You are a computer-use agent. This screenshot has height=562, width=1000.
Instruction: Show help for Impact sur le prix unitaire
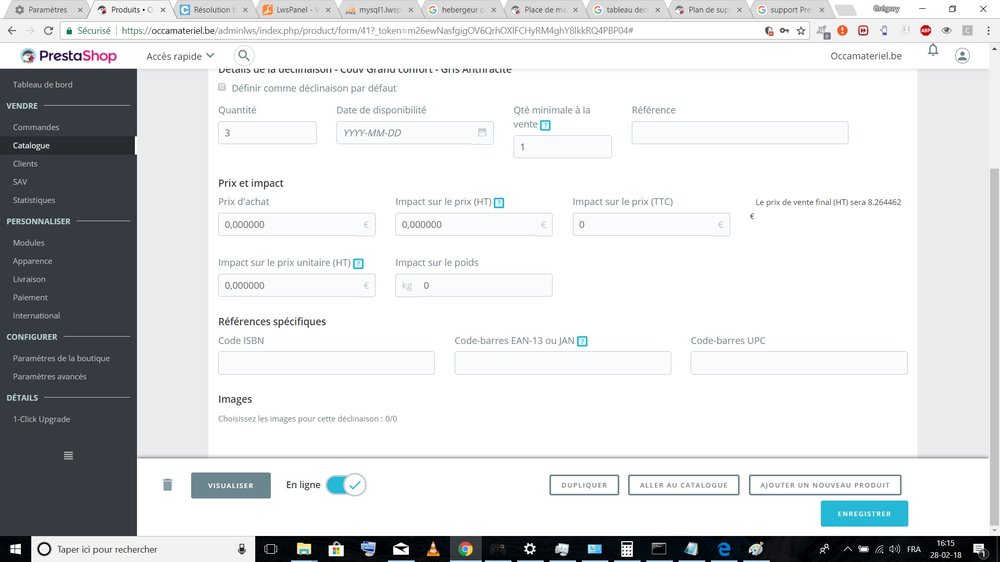tap(358, 263)
